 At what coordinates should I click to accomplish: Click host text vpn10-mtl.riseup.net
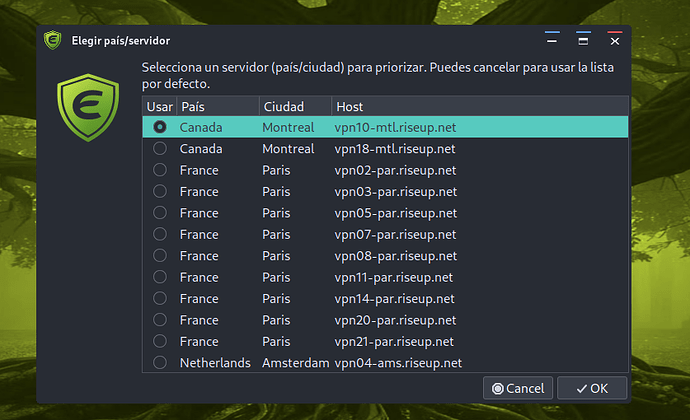pos(395,127)
